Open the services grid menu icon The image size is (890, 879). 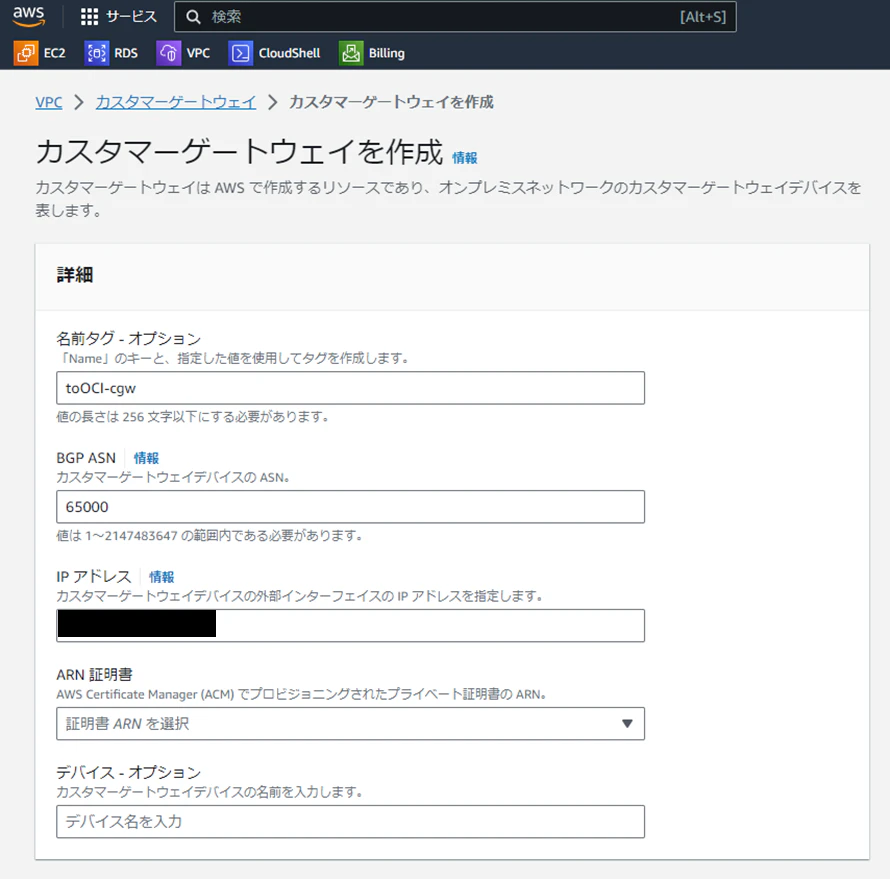[x=89, y=17]
